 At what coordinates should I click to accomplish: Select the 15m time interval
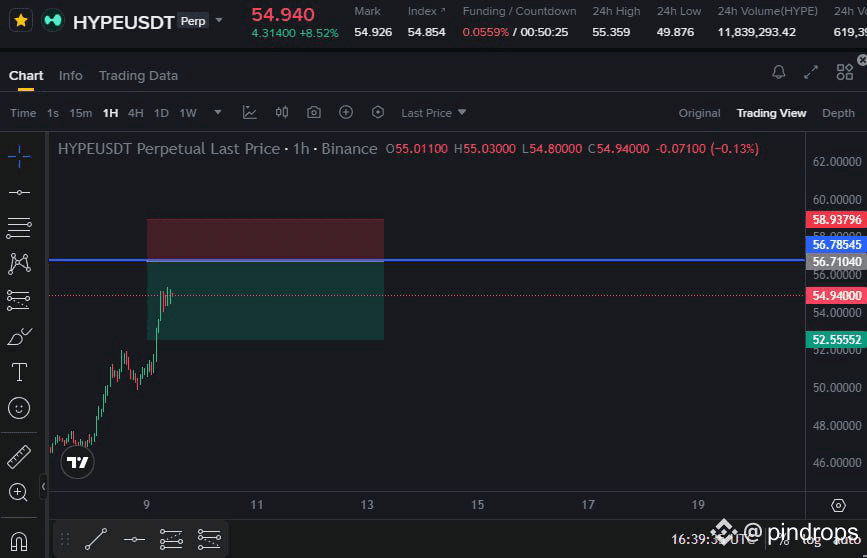click(81, 113)
